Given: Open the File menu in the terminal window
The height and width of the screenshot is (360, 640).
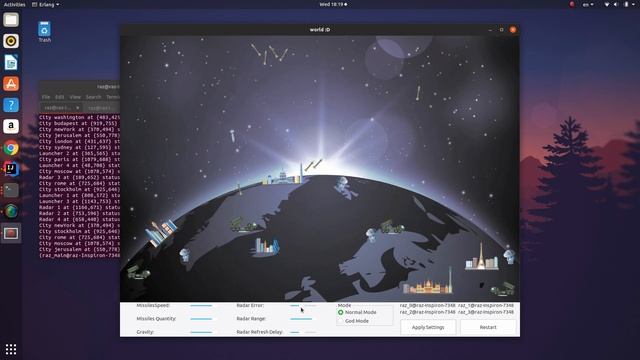Looking at the screenshot, I should (46, 97).
